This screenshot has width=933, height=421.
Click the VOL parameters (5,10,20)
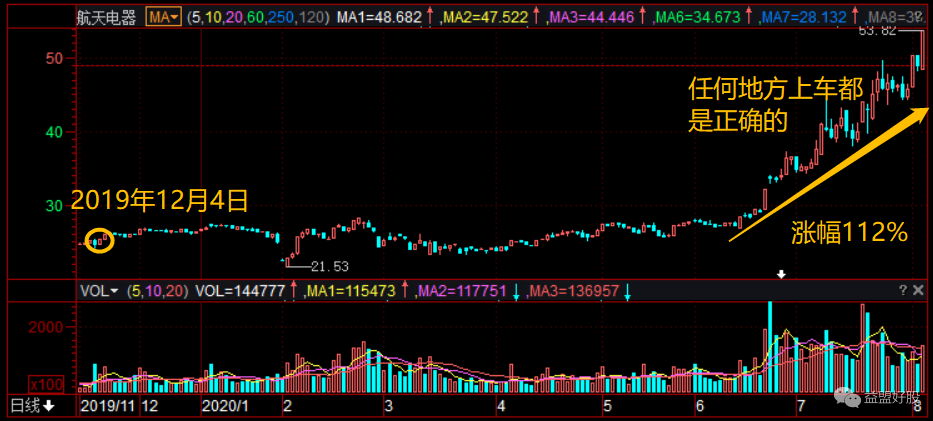pyautogui.click(x=157, y=291)
